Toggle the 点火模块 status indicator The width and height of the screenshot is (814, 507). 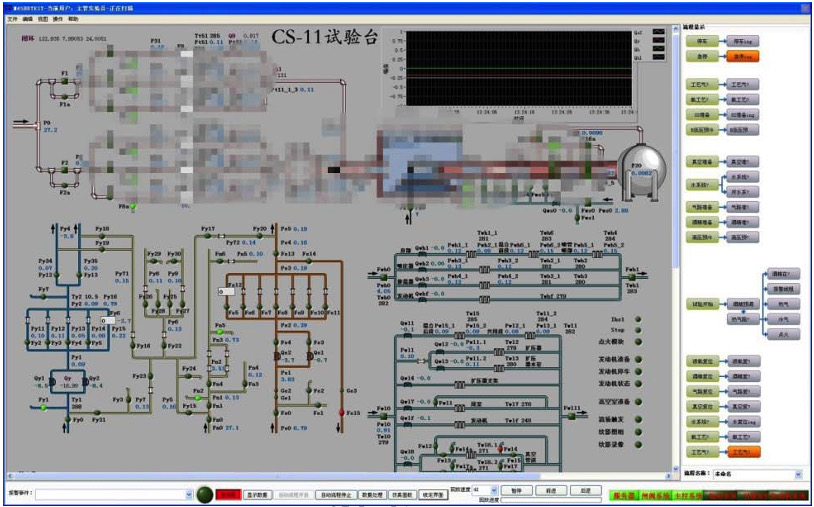coord(639,342)
